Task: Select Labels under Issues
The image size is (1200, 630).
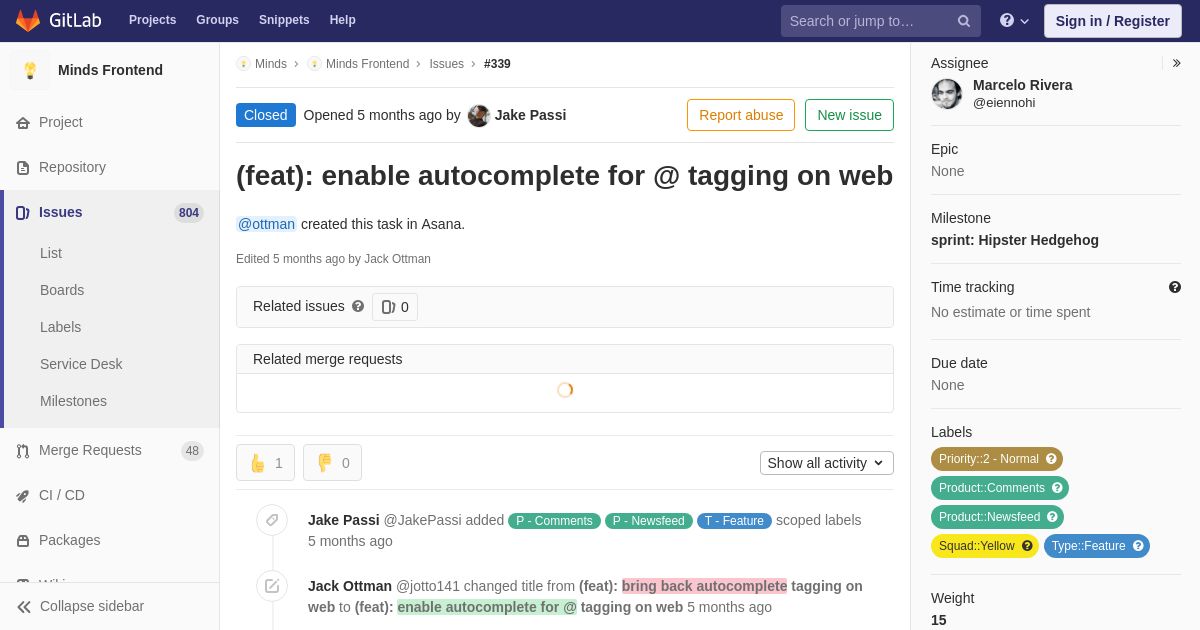Action: point(60,327)
